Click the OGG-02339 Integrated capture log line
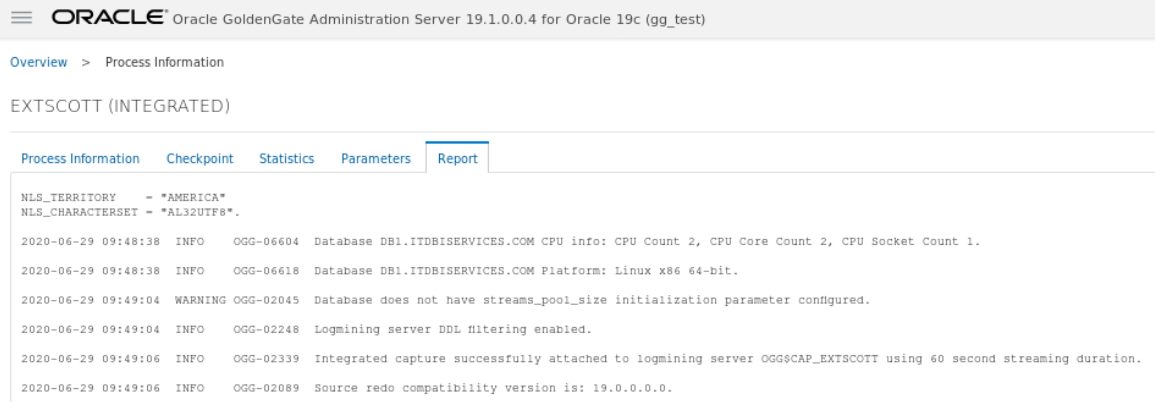Viewport: 1155px width, 409px height. 581,359
